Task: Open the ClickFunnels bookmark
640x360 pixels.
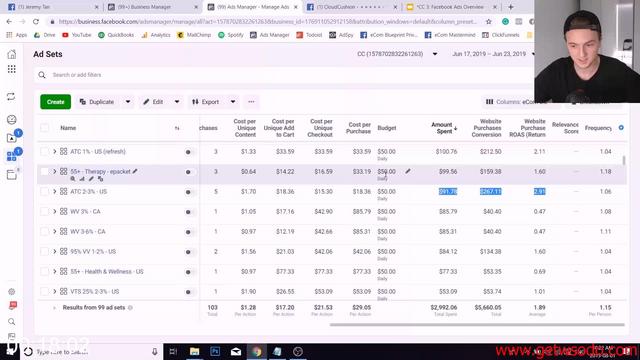Action: 501,35
